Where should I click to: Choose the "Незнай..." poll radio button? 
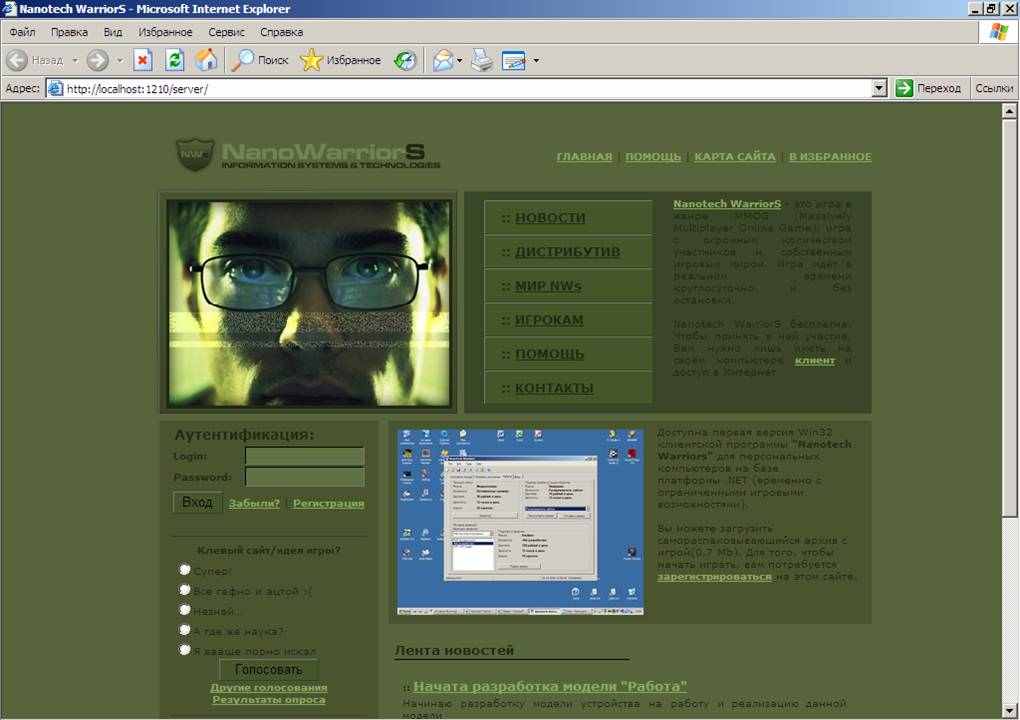coord(185,610)
